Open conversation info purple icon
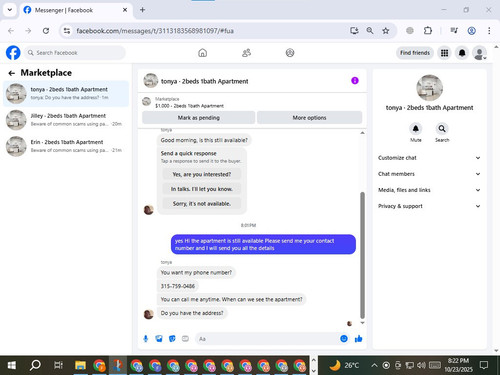Viewport: 500px width, 375px height. click(x=355, y=81)
